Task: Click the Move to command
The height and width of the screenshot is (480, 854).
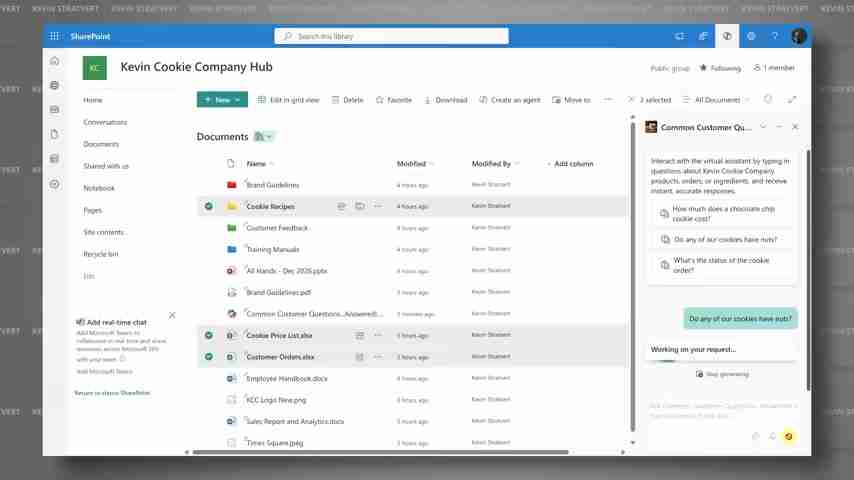Action: [571, 100]
